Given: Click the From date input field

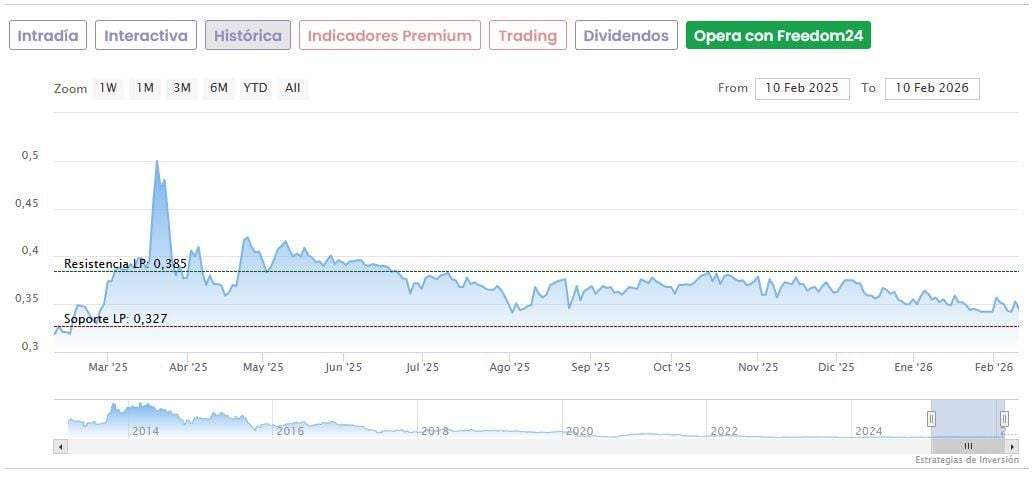Looking at the screenshot, I should click(x=802, y=88).
